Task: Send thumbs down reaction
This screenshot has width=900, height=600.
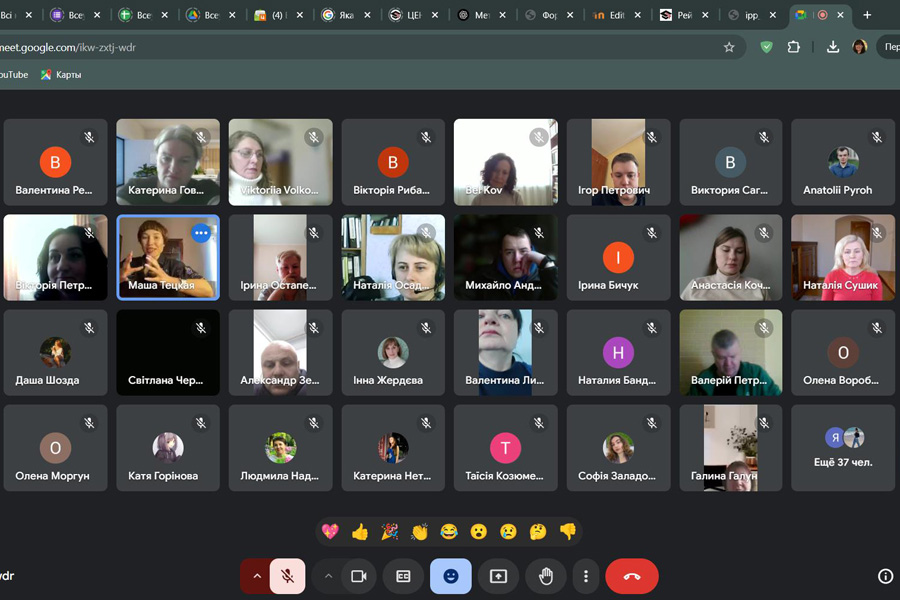Action: [x=568, y=532]
